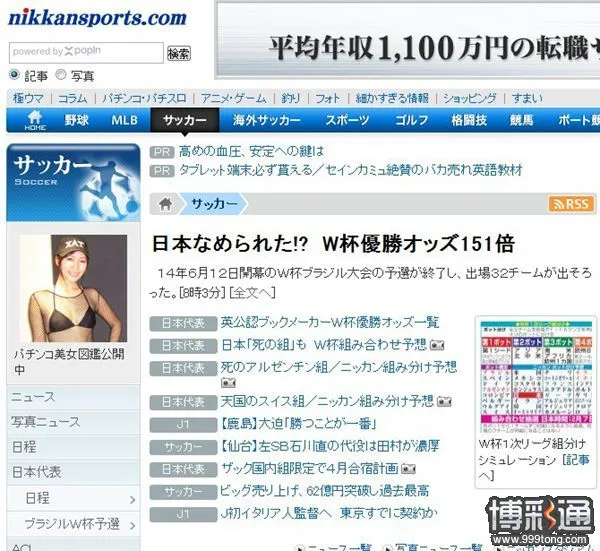Open 死のアルゼンチン組/ニッカン組み分け予想 article
The height and width of the screenshot is (551, 600).
pyautogui.click(x=339, y=367)
